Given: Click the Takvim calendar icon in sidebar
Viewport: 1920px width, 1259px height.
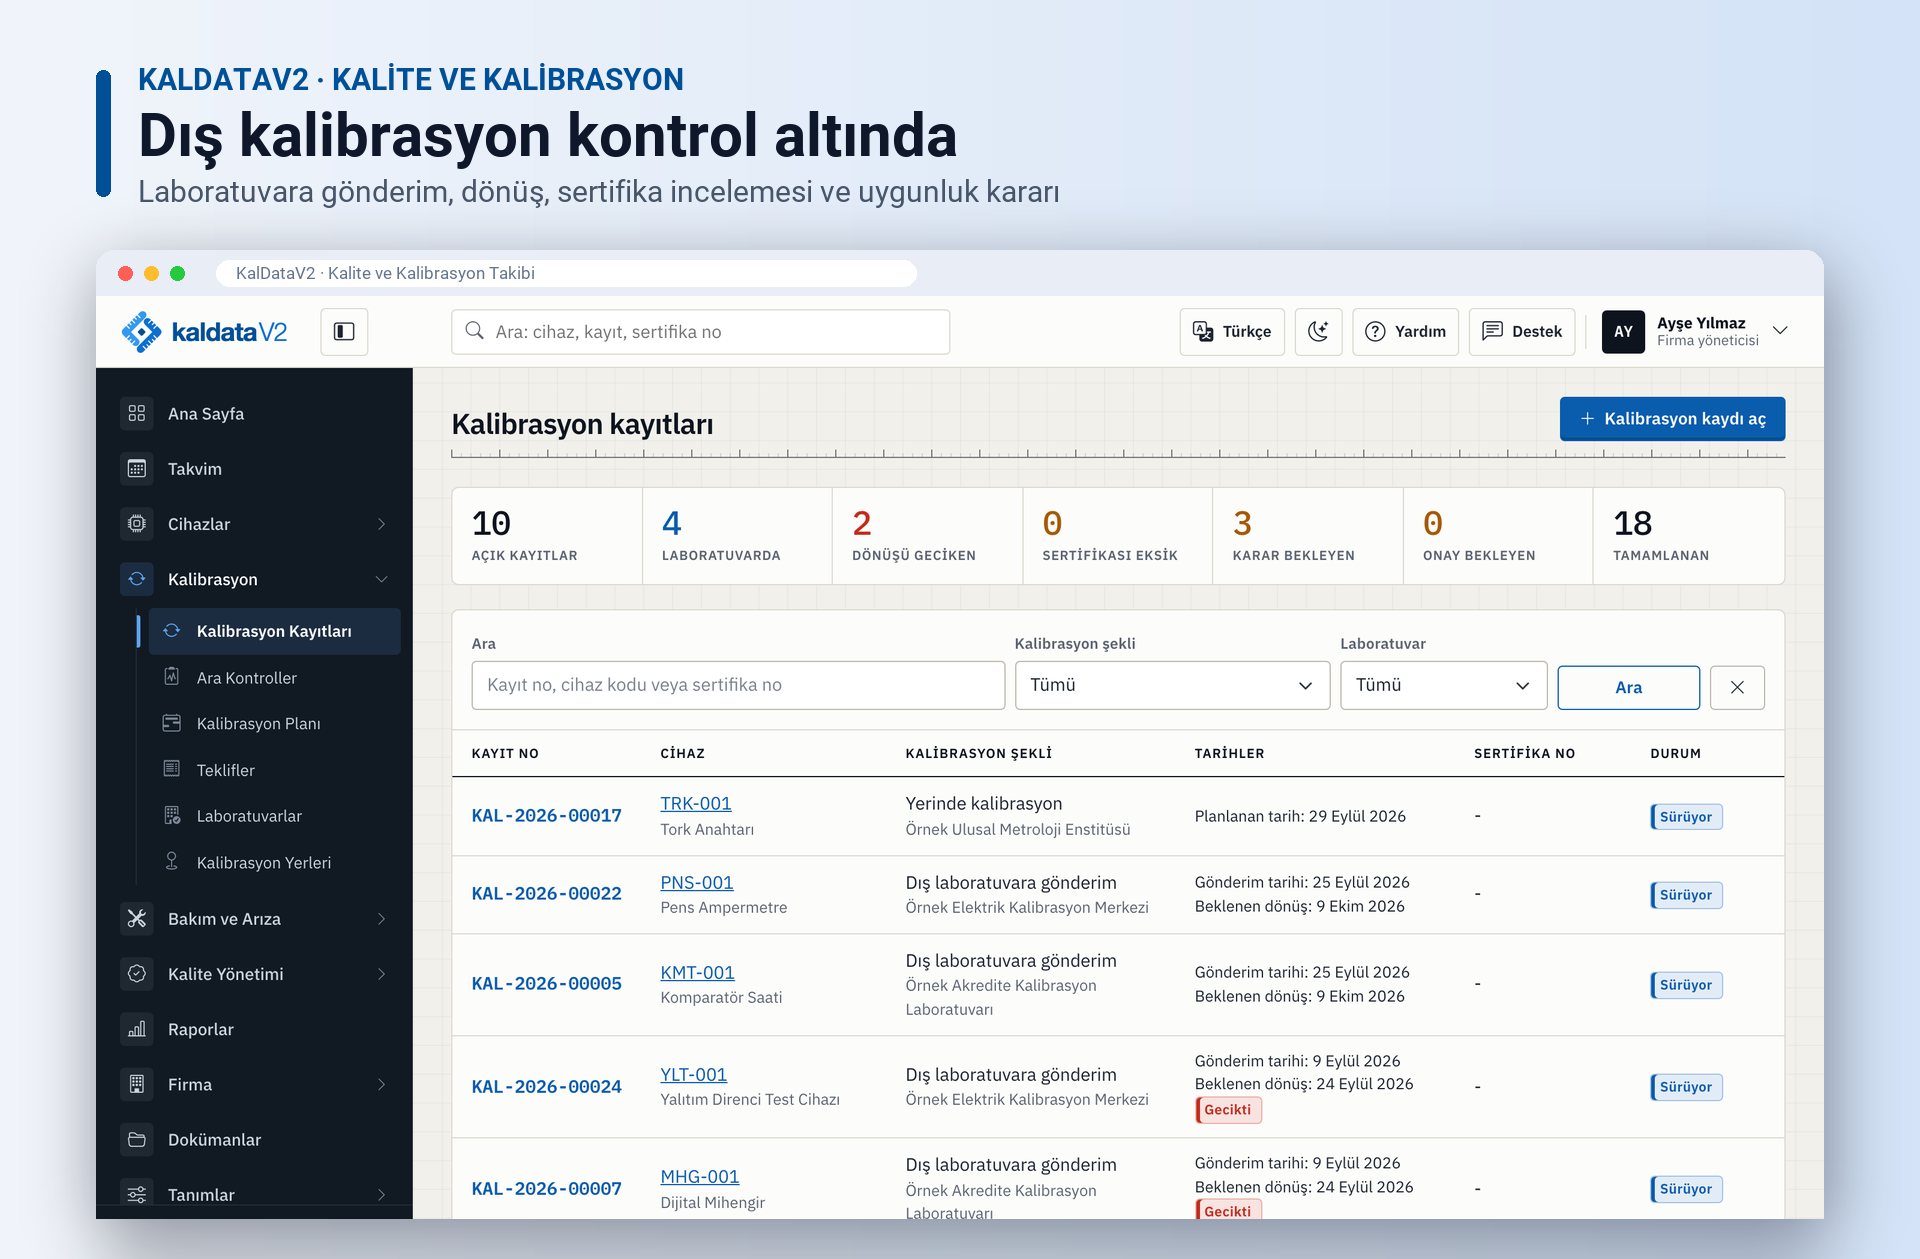Looking at the screenshot, I should [137, 469].
